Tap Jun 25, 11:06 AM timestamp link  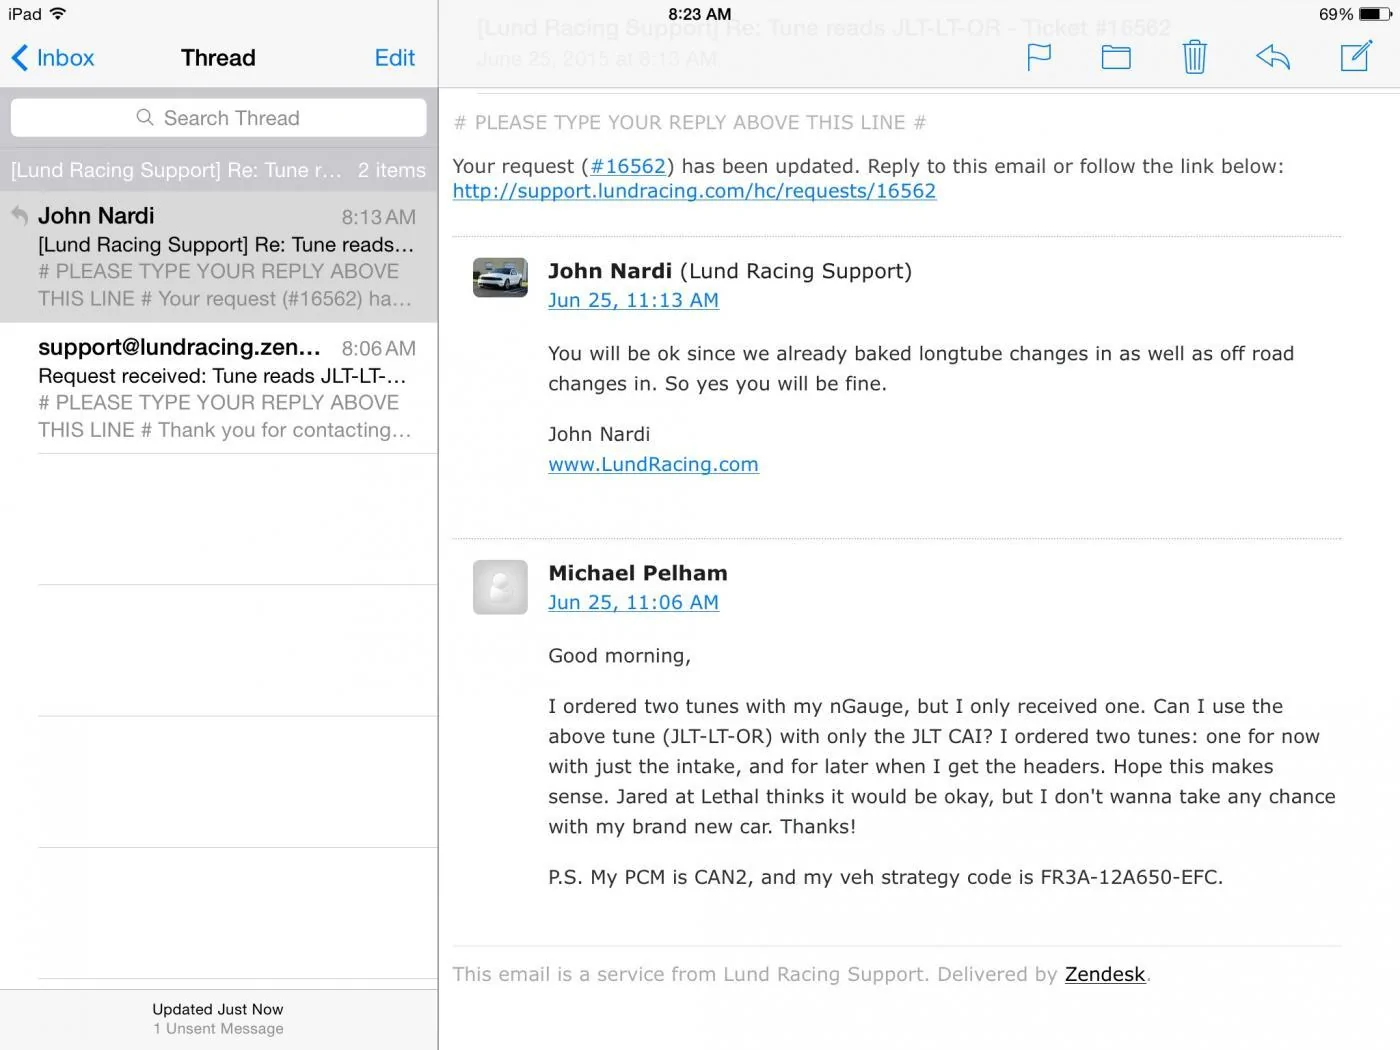click(633, 602)
